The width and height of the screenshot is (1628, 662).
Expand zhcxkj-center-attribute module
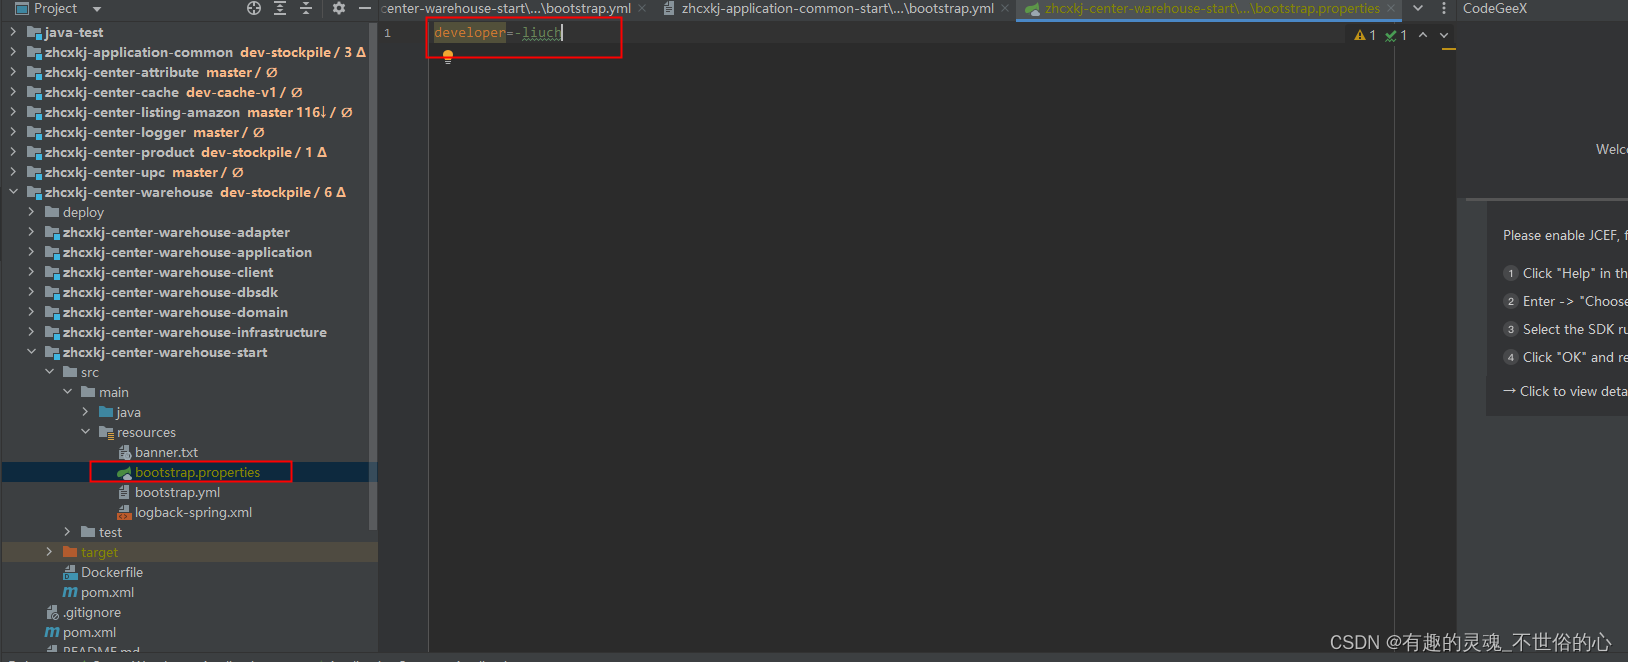(x=13, y=72)
